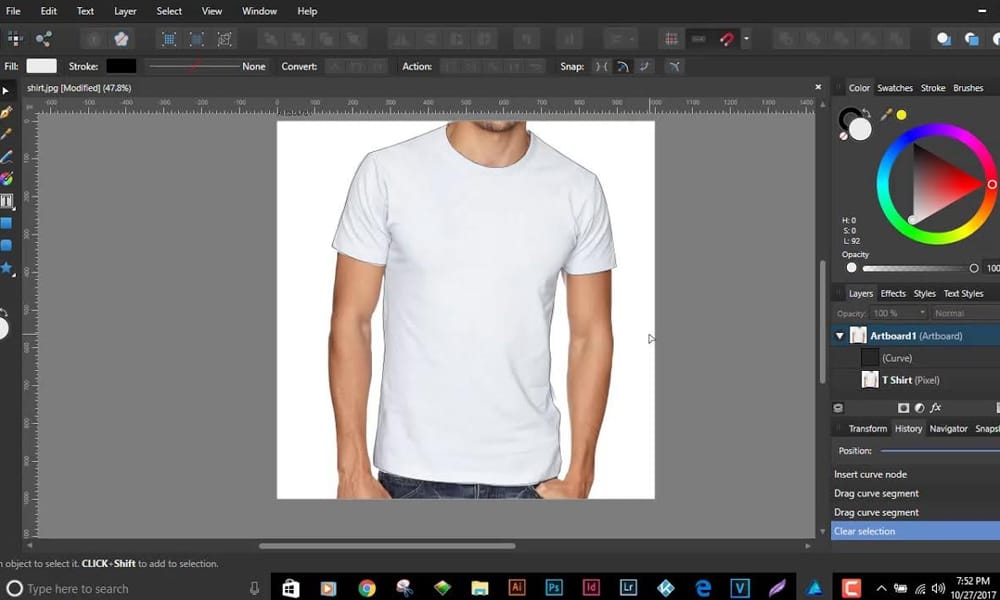Click the None stroke style button
The image size is (1000, 600).
pos(253,66)
